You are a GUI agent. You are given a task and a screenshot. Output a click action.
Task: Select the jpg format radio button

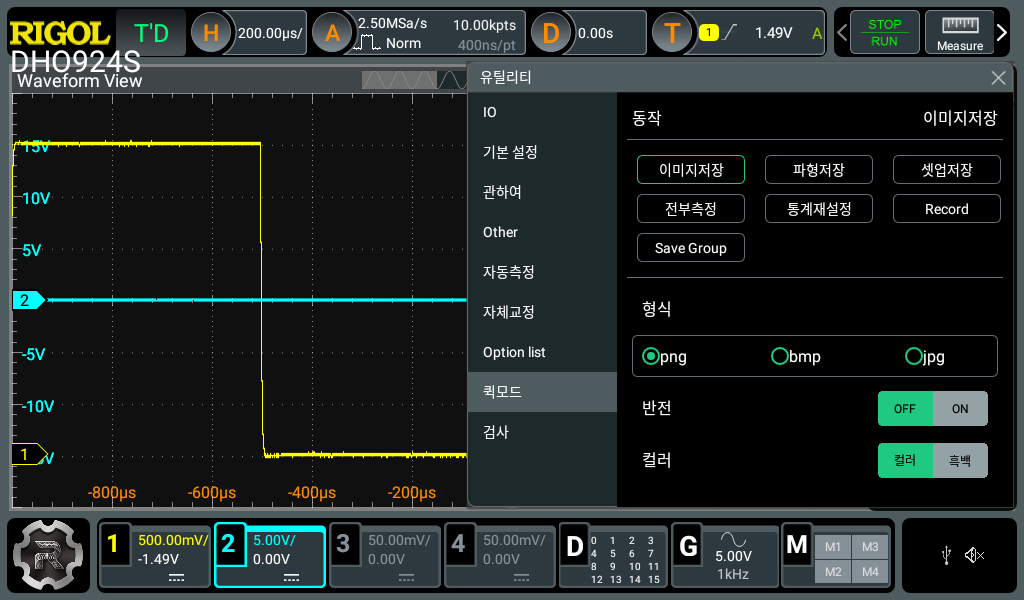[914, 356]
